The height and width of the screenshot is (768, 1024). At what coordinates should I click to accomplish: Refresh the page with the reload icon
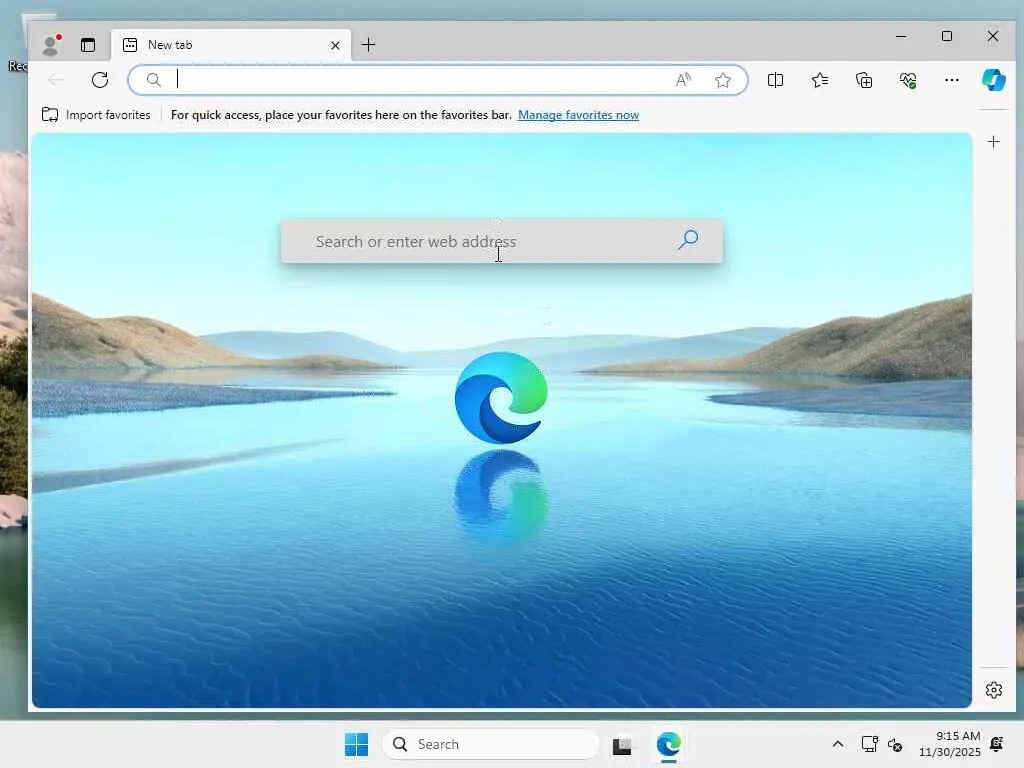click(x=100, y=80)
